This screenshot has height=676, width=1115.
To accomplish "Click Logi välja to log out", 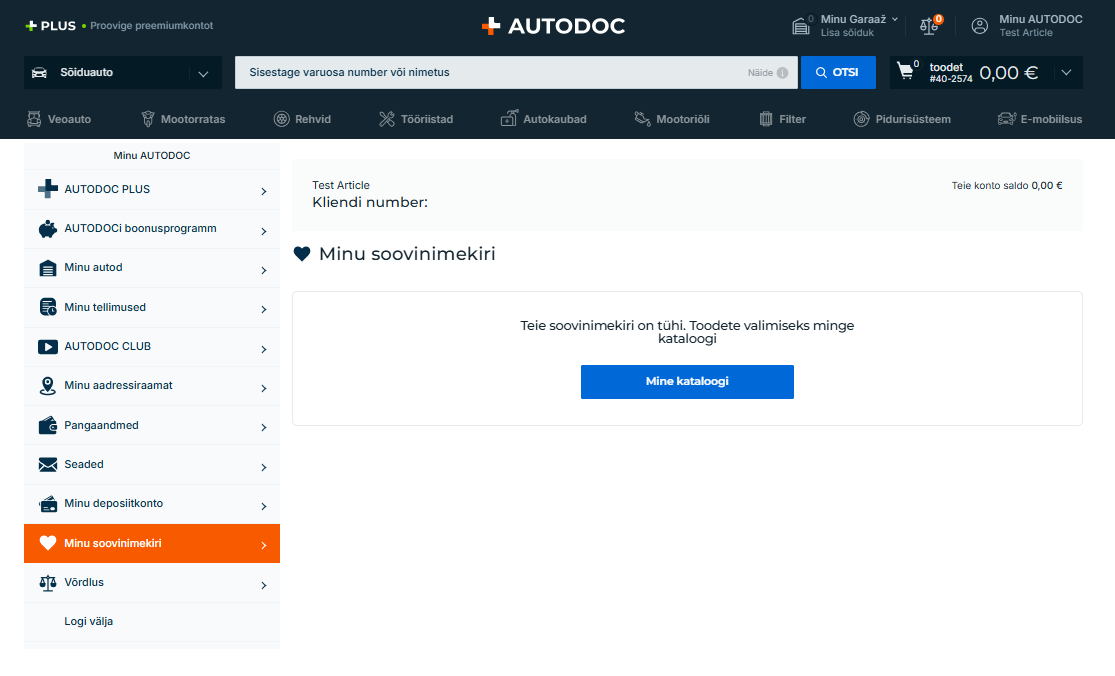I will [x=88, y=621].
